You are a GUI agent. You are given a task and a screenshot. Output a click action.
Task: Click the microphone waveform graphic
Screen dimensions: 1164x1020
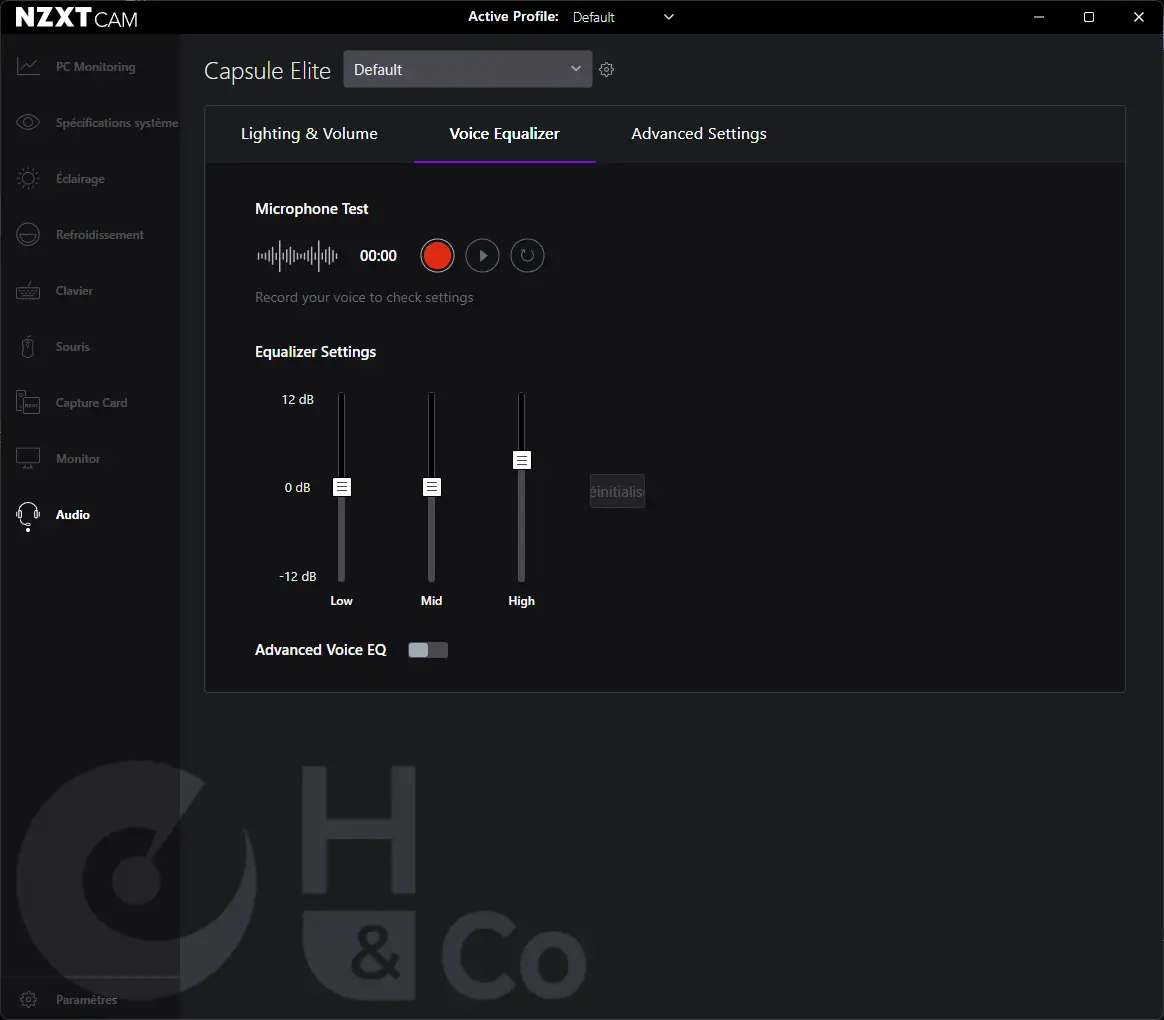pos(297,255)
